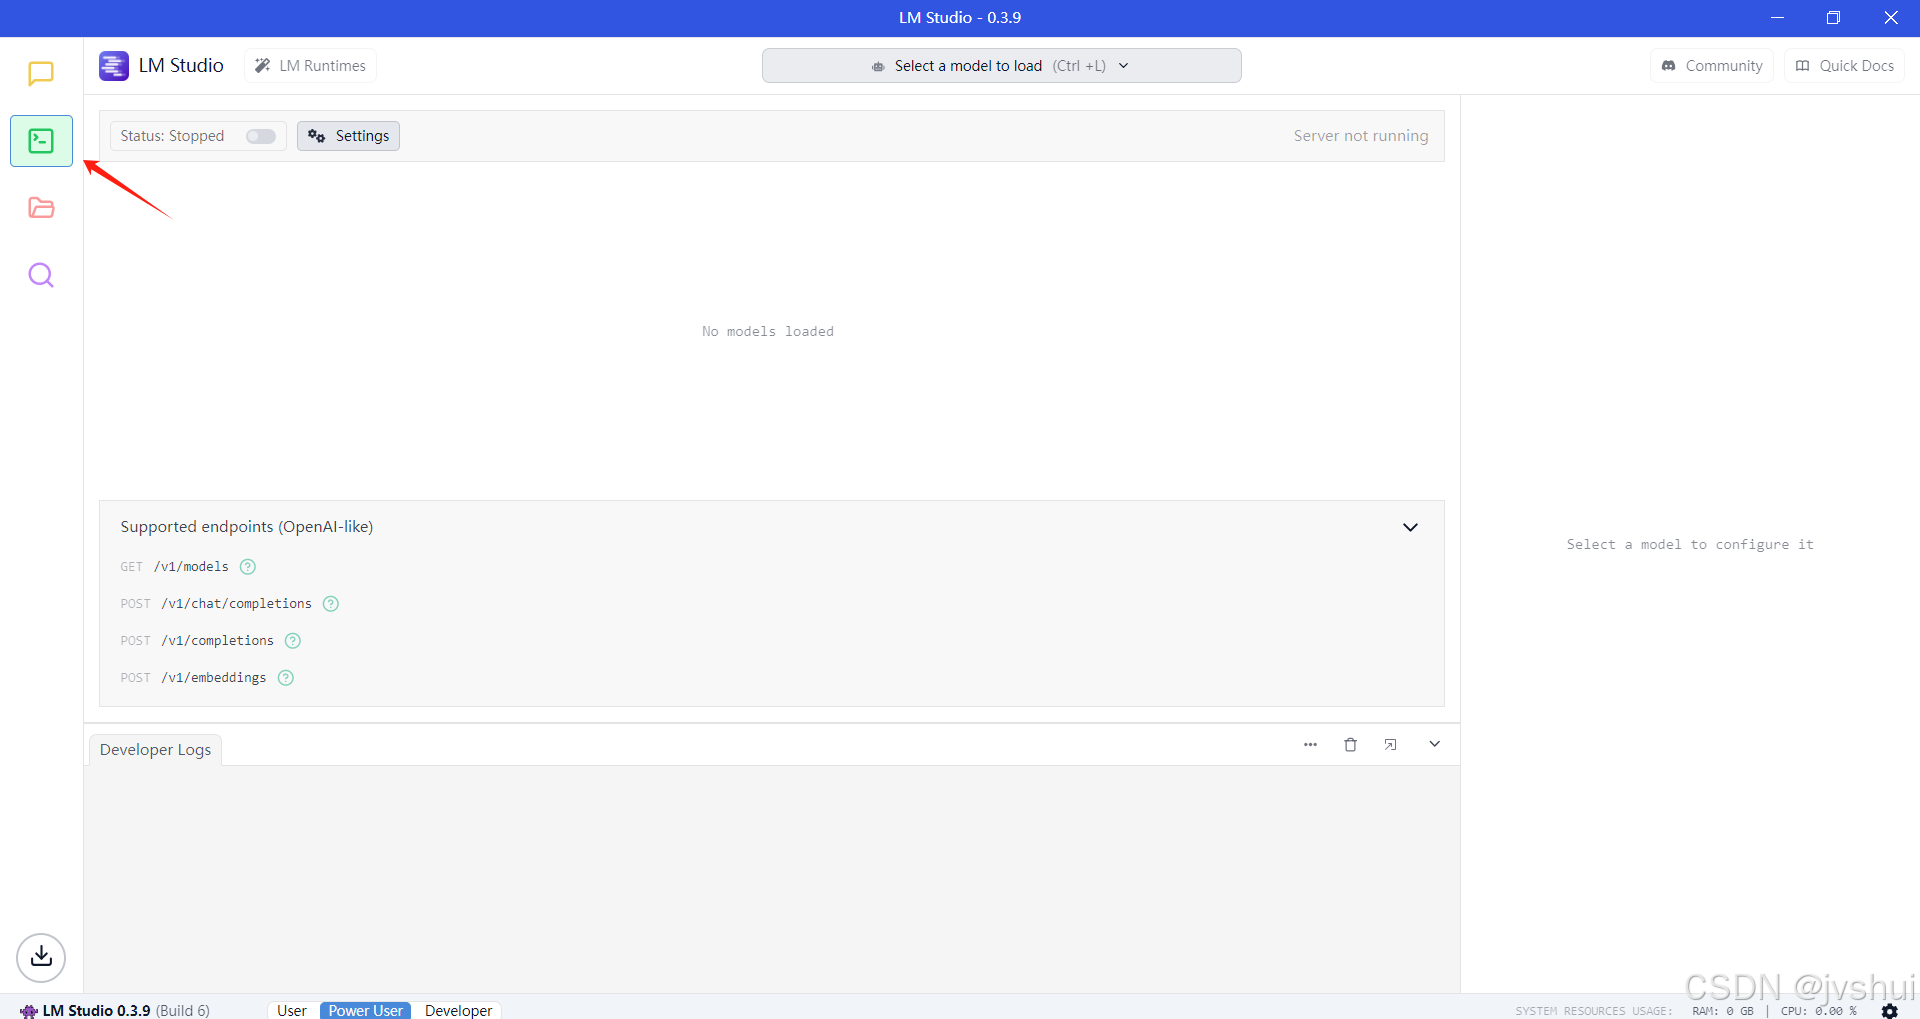Open the Developer server sidebar tab
The image size is (1920, 1019).
41,141
